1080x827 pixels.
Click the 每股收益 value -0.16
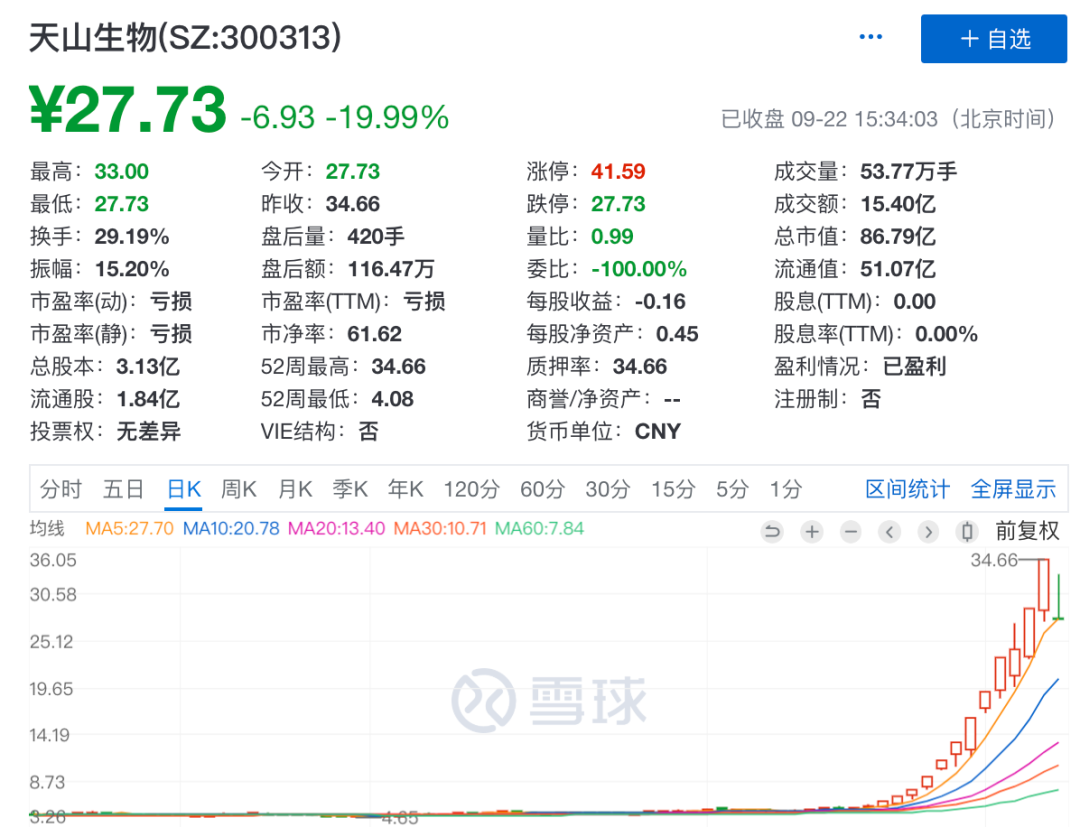(661, 302)
